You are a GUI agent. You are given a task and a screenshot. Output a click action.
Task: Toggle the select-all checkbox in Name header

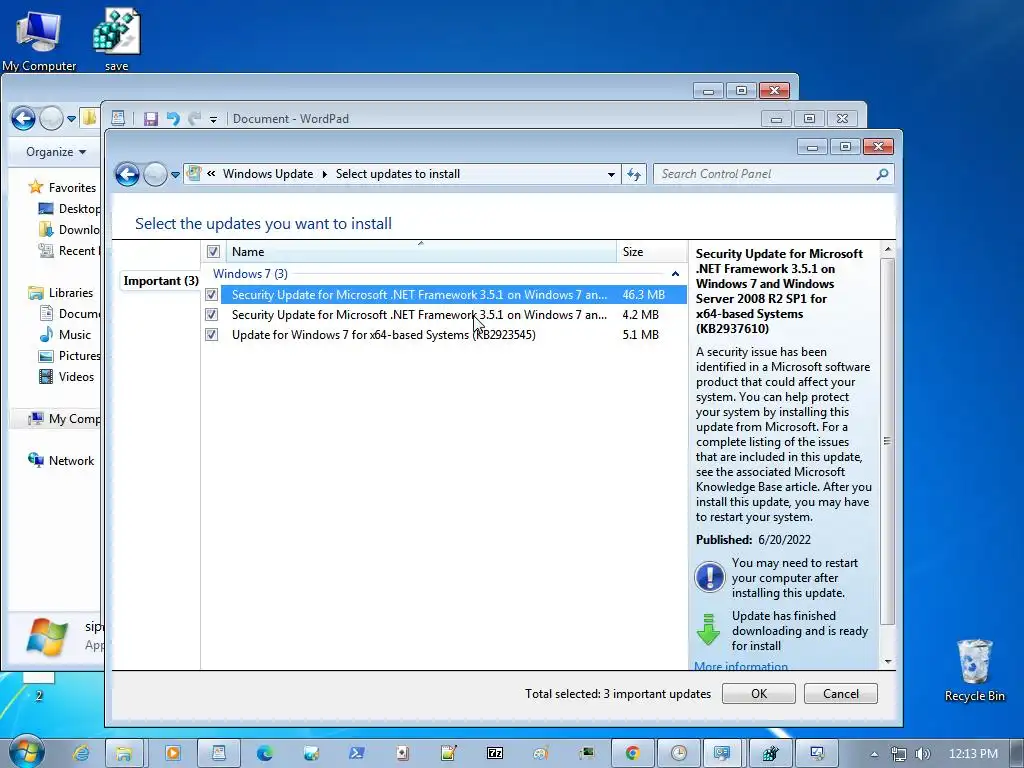click(213, 251)
